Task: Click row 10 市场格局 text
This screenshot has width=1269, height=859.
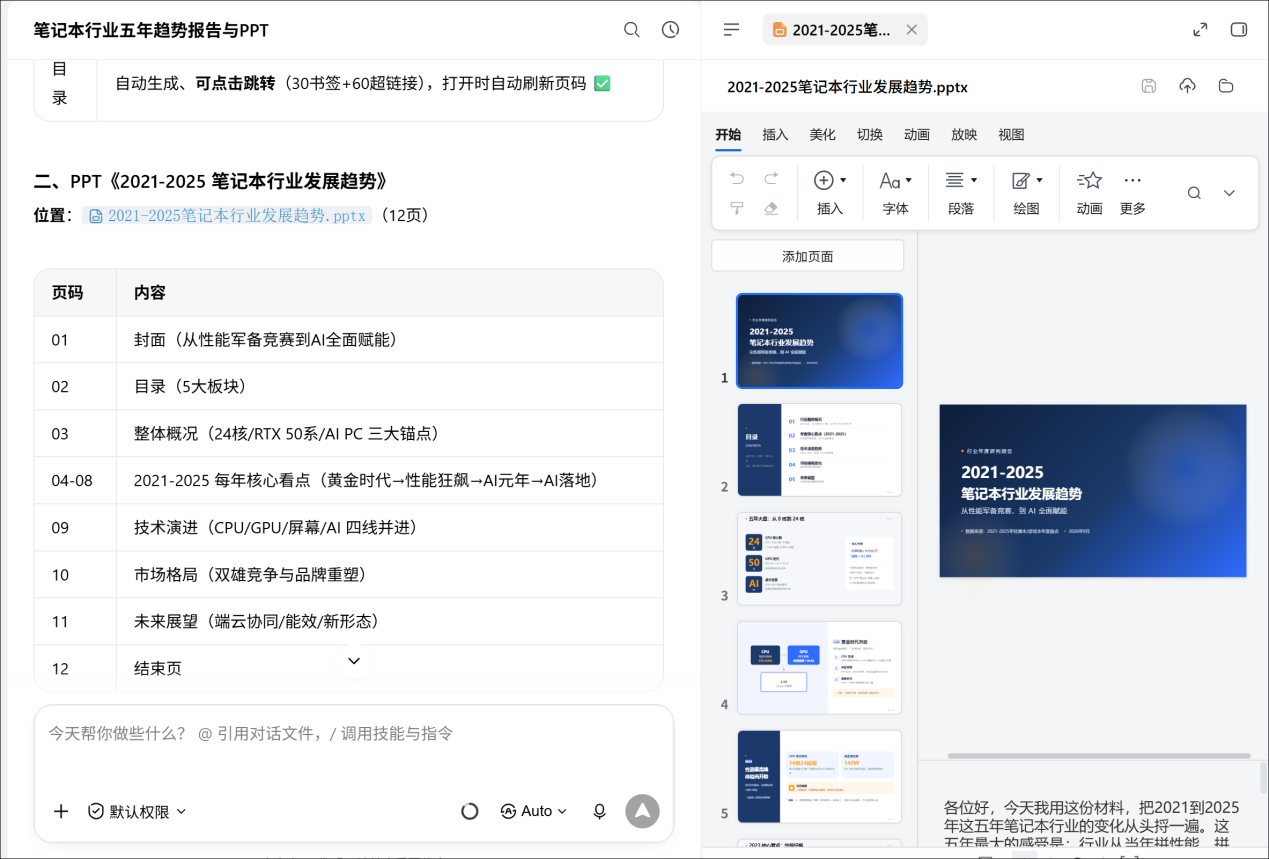Action: coord(250,575)
